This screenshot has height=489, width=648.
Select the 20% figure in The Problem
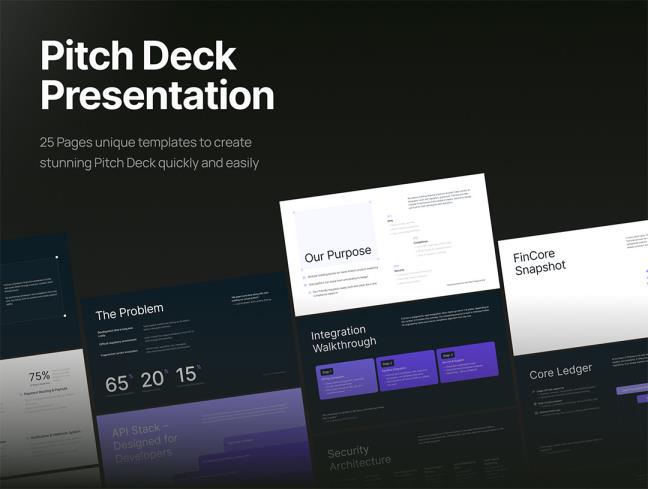click(x=152, y=378)
